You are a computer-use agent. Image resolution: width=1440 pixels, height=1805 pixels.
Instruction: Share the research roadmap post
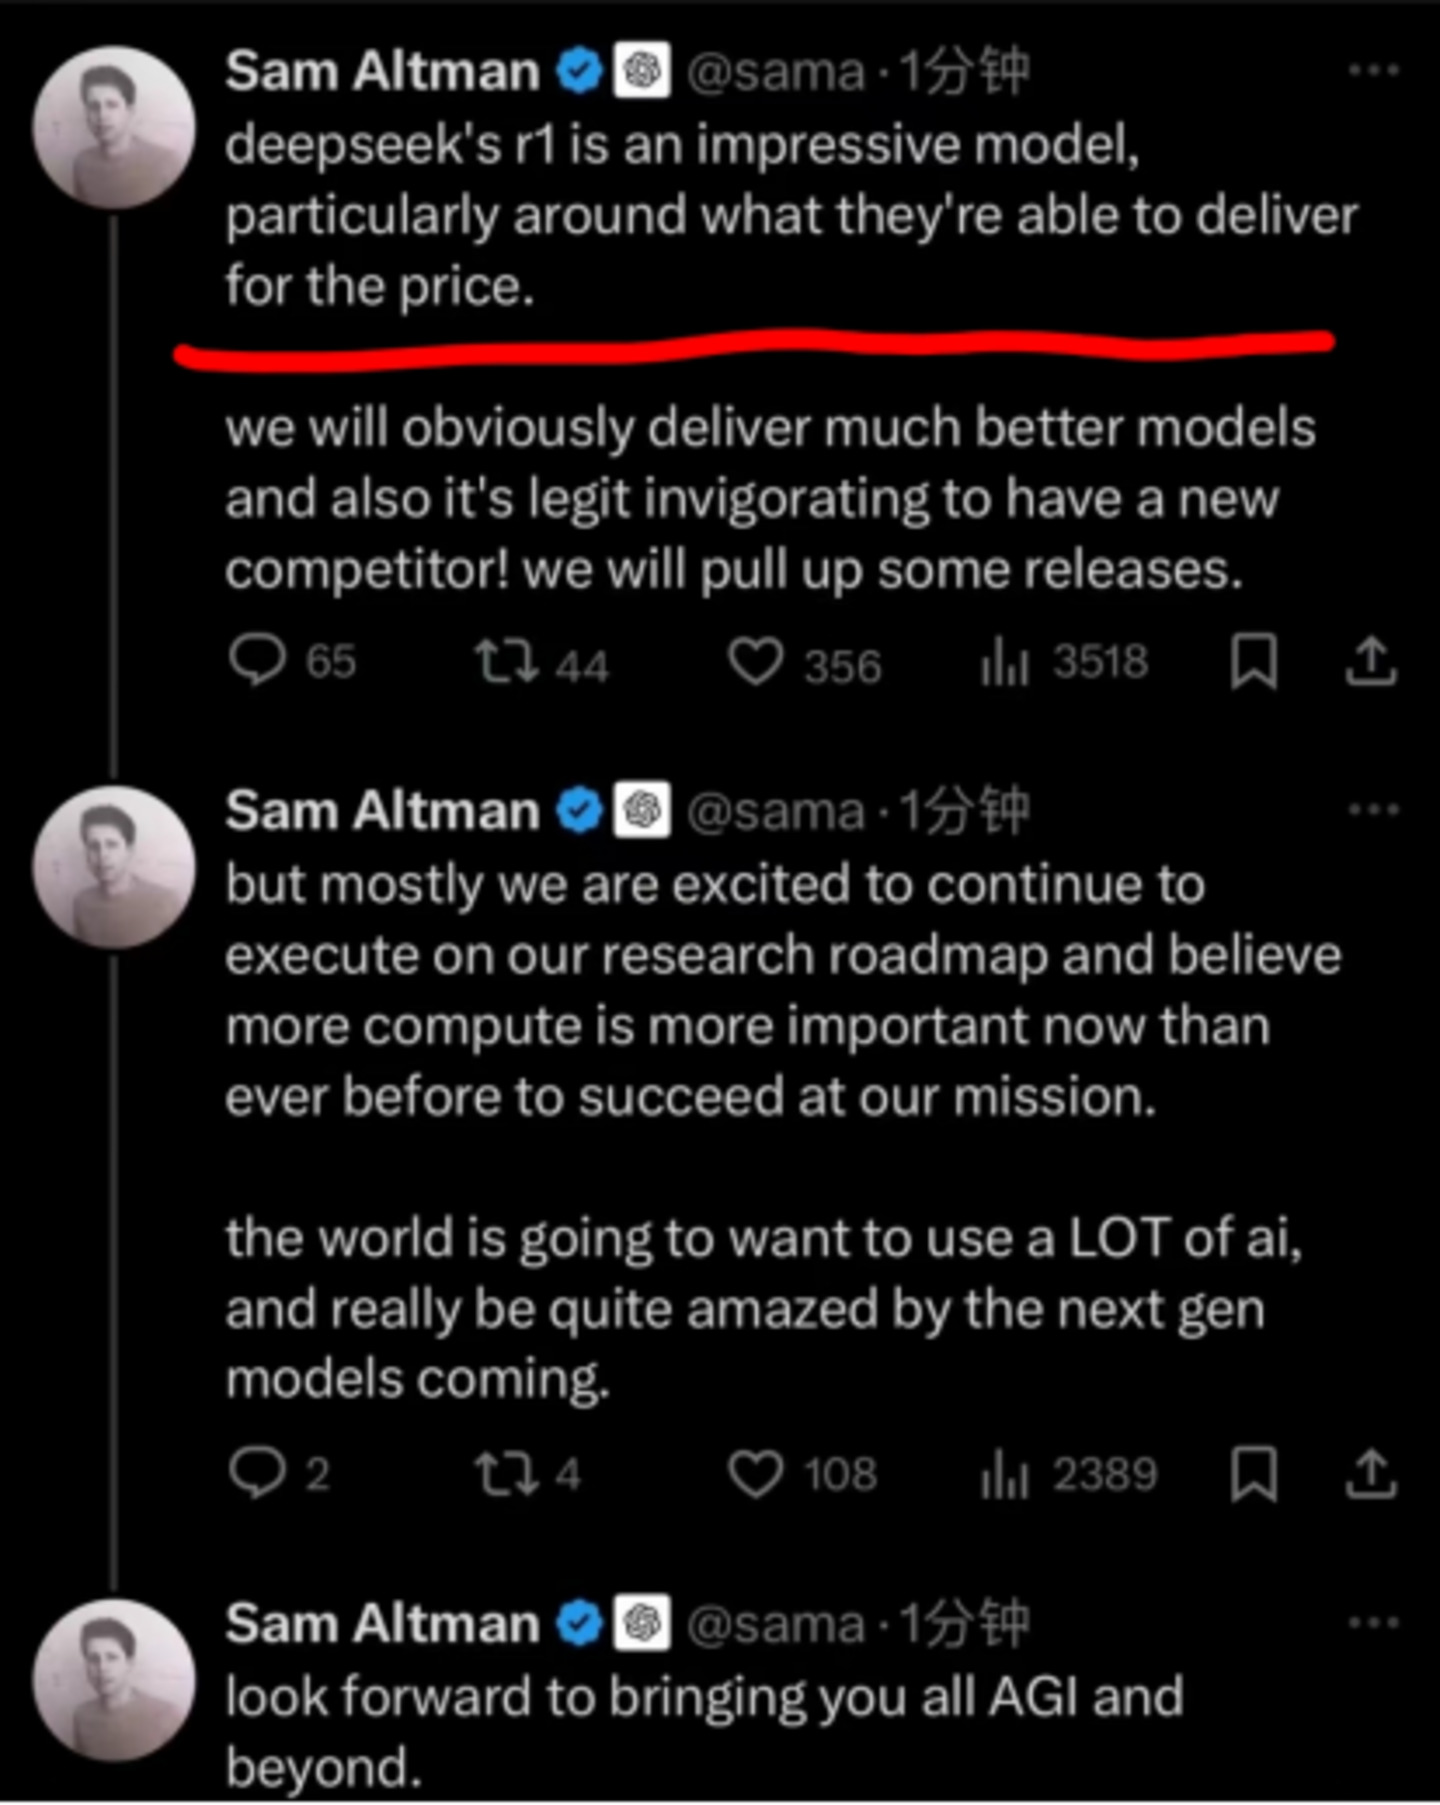pos(1370,1473)
